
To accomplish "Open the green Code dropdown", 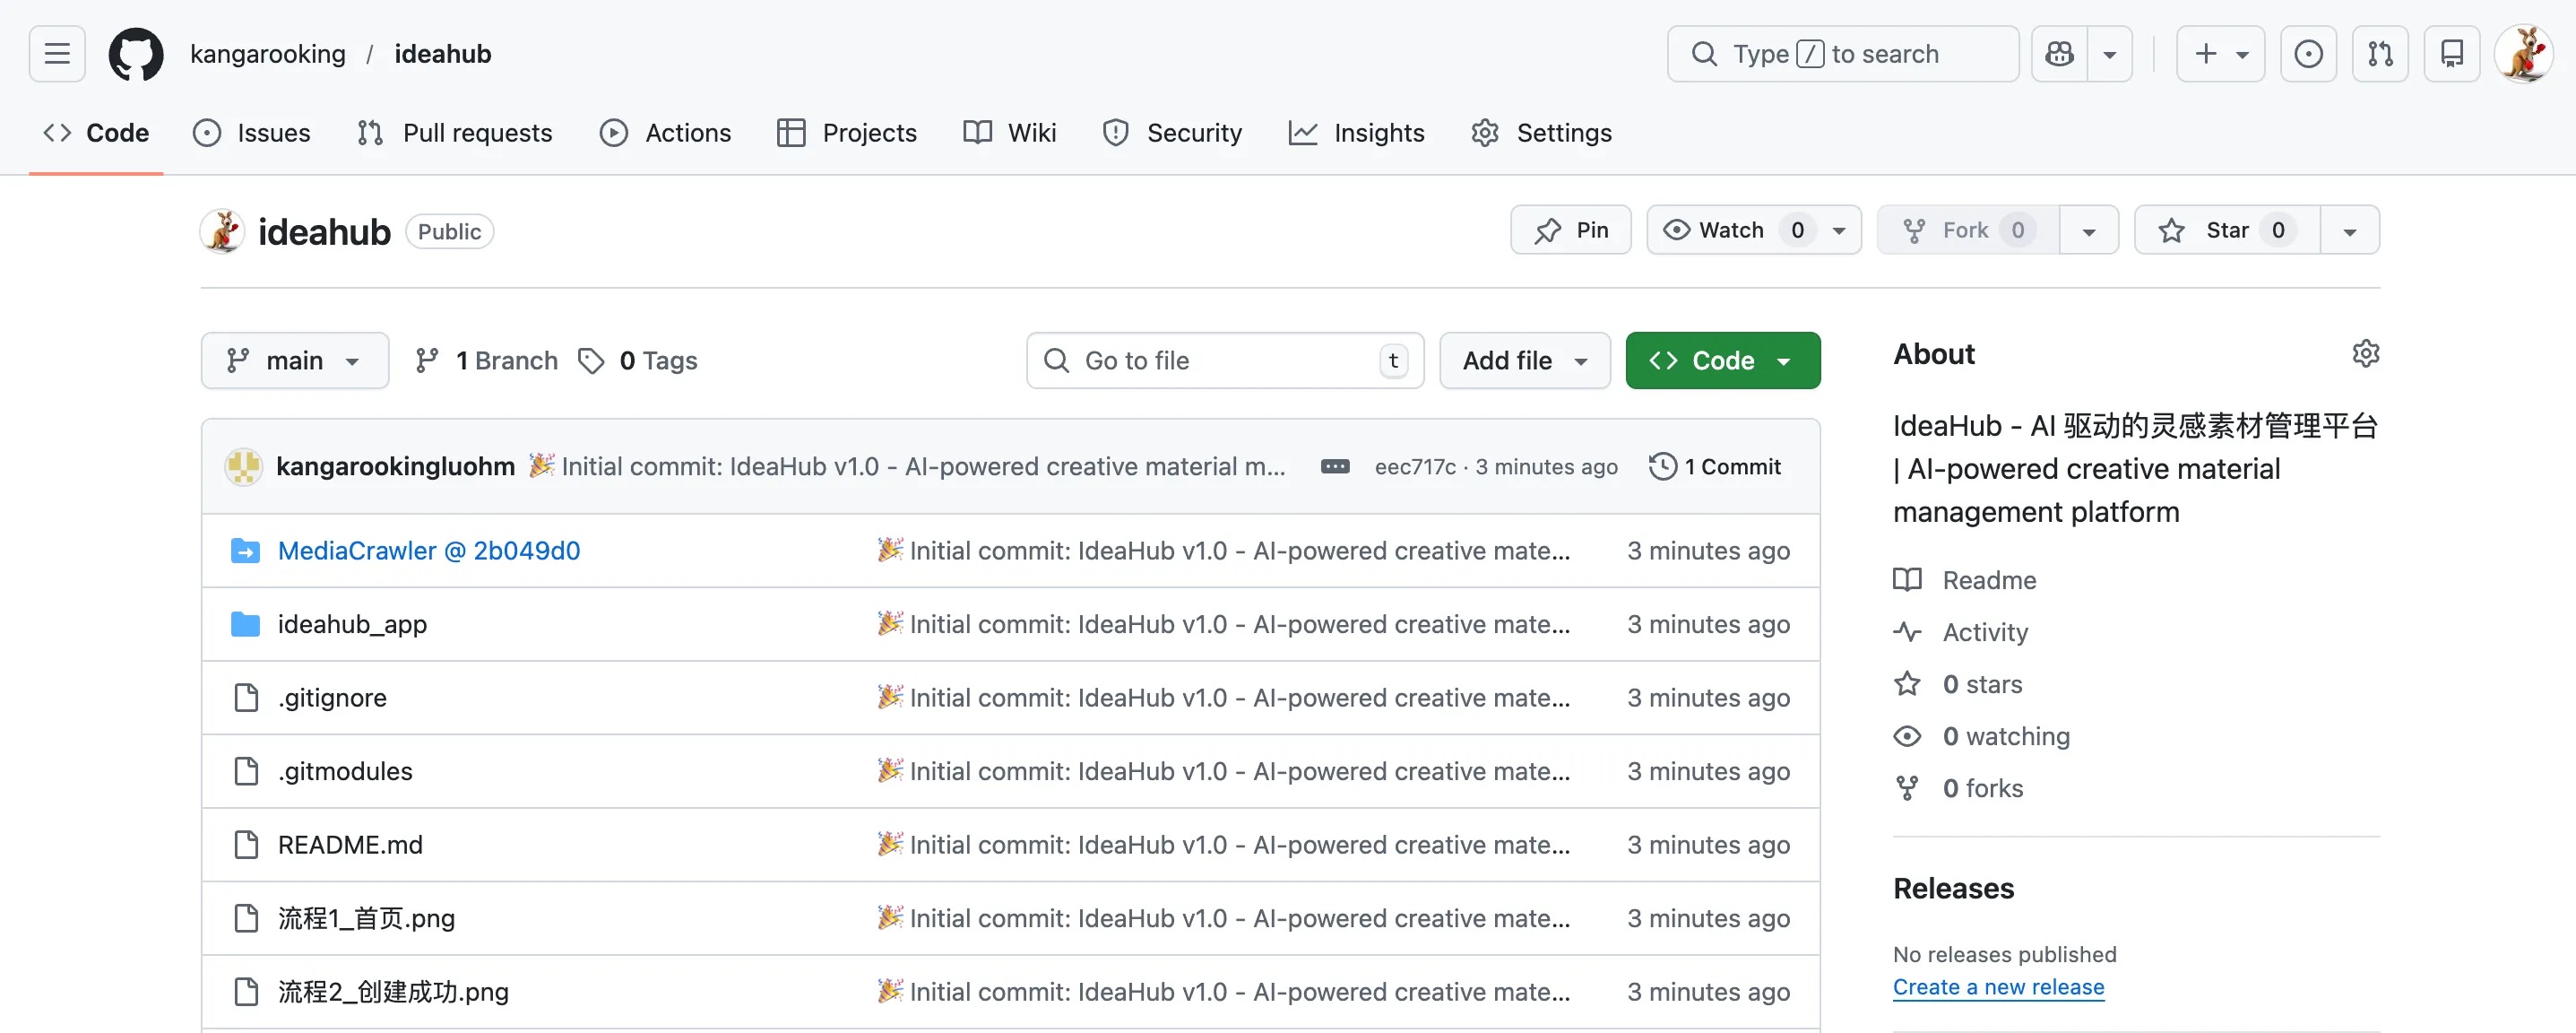I will tap(1722, 361).
